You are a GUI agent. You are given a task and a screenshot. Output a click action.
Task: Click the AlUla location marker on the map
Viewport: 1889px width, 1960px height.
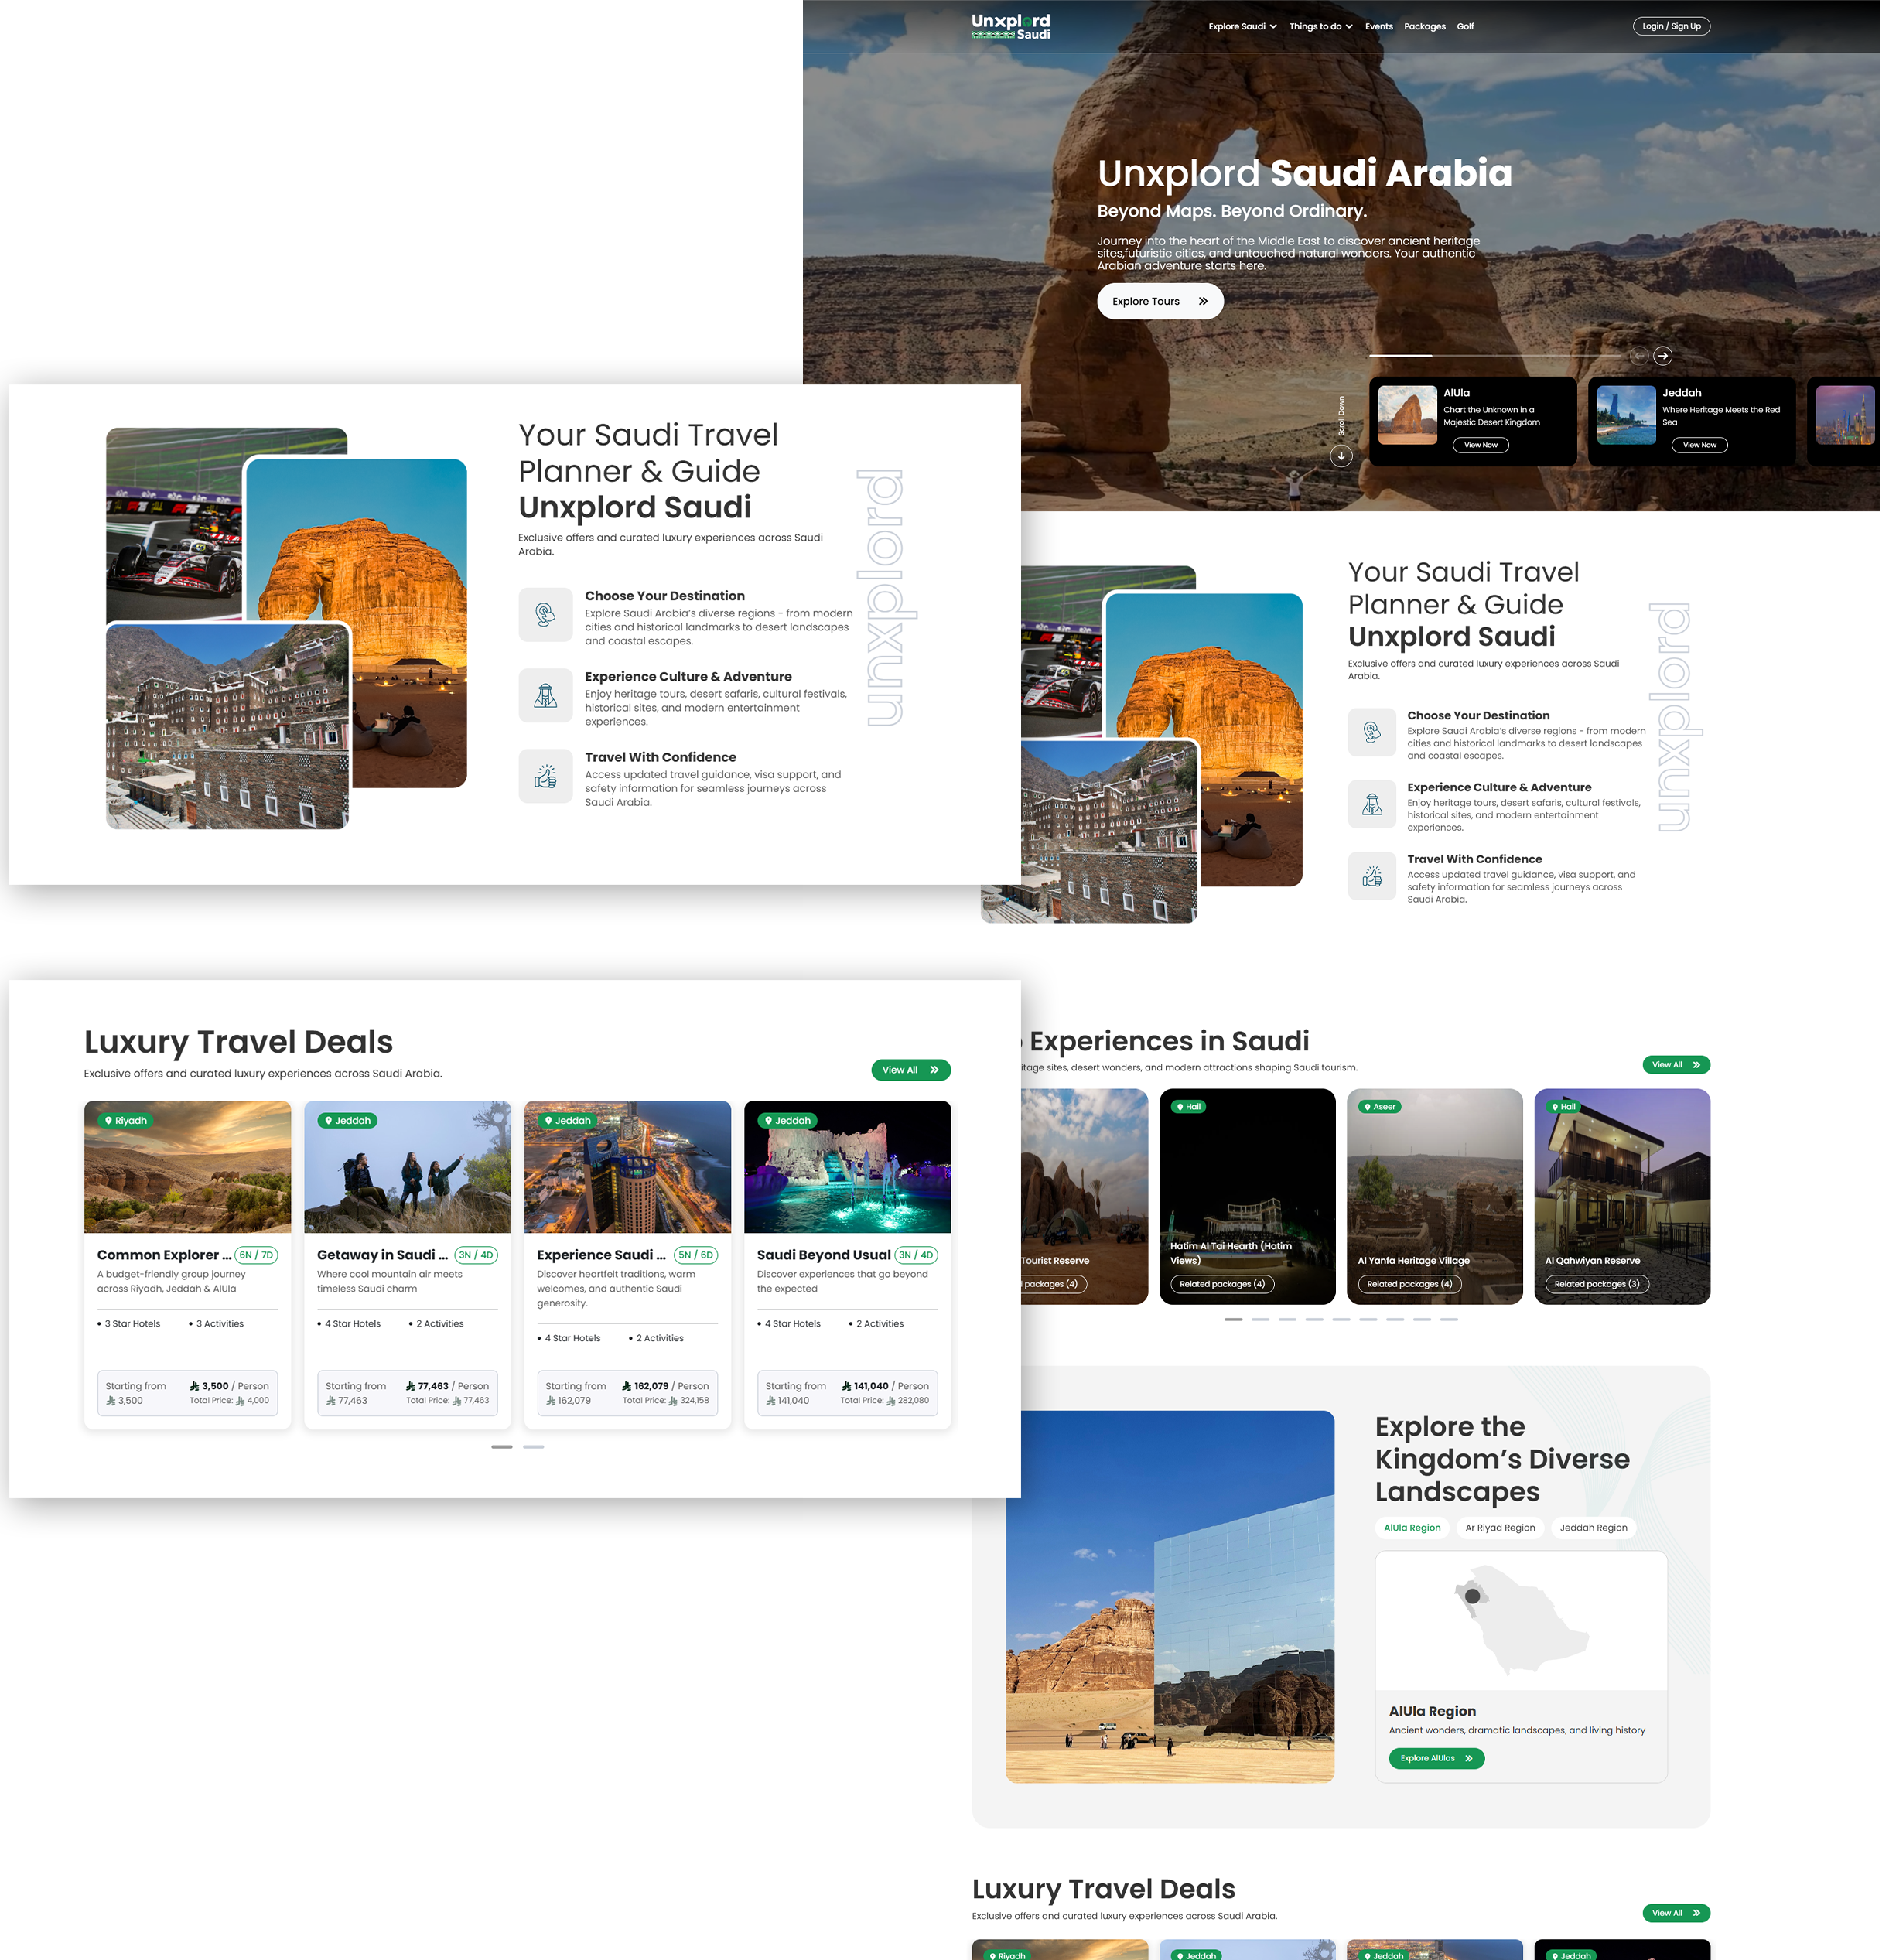click(x=1472, y=1596)
